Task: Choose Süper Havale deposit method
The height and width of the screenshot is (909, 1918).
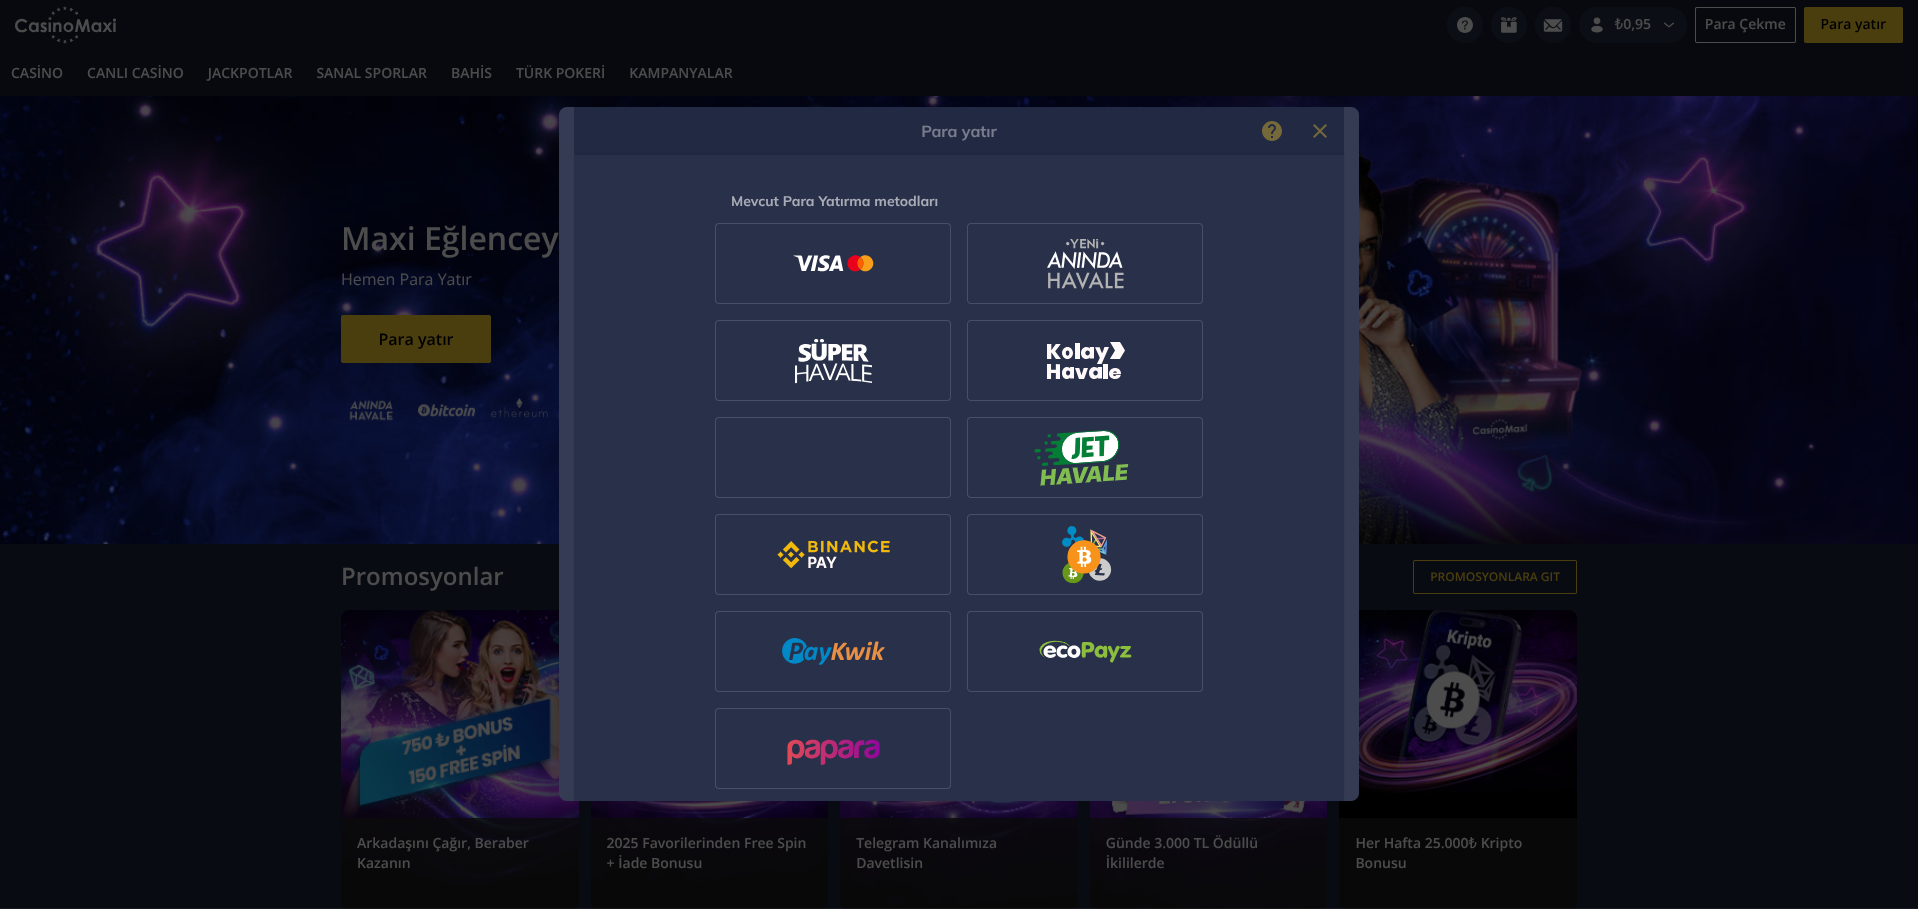Action: tap(833, 360)
